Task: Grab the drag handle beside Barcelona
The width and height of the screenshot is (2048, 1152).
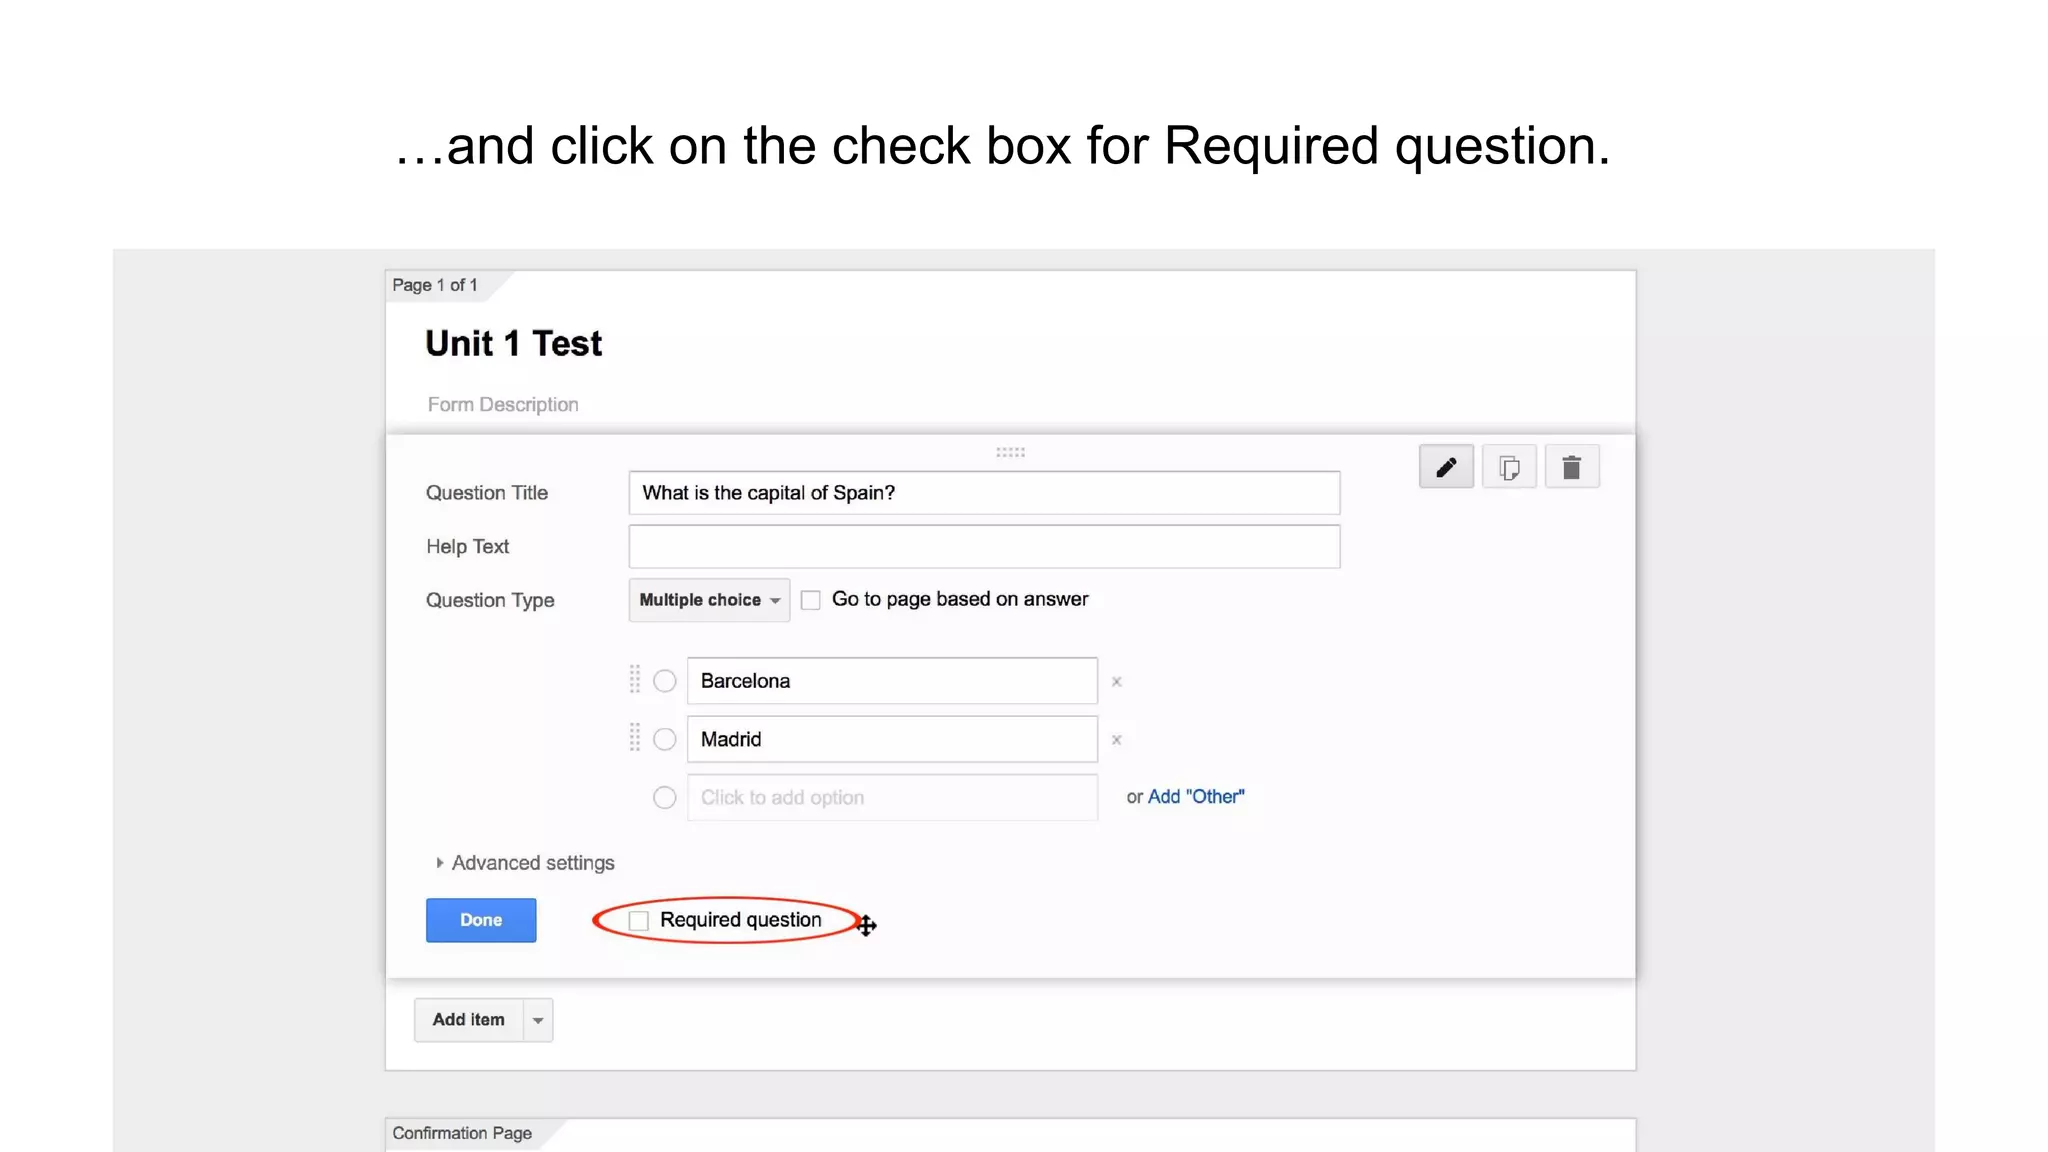Action: click(634, 680)
